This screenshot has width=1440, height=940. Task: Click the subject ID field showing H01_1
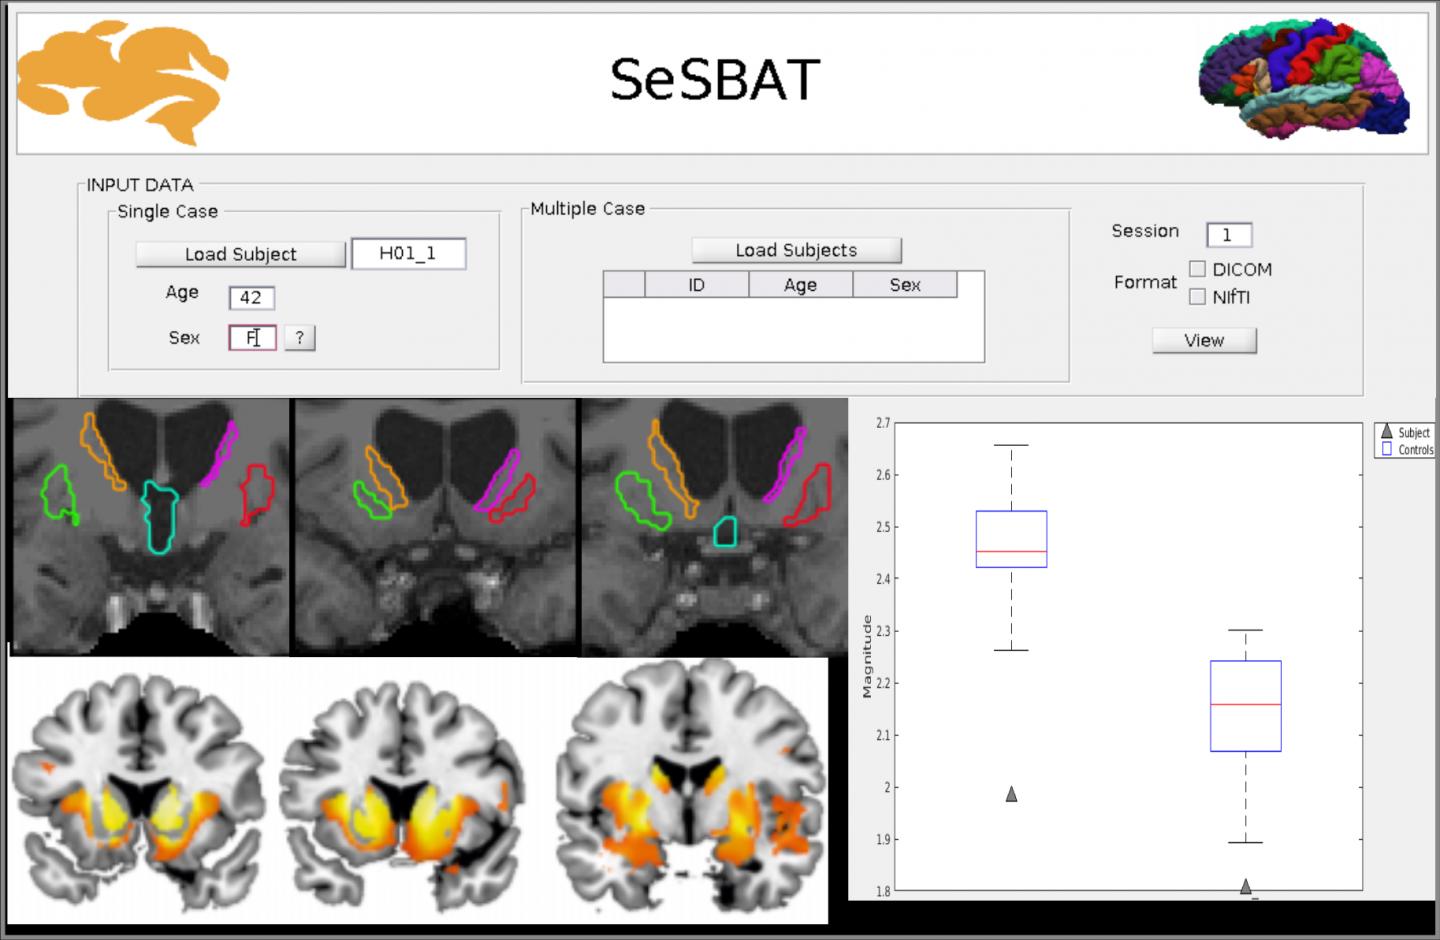[x=408, y=254]
